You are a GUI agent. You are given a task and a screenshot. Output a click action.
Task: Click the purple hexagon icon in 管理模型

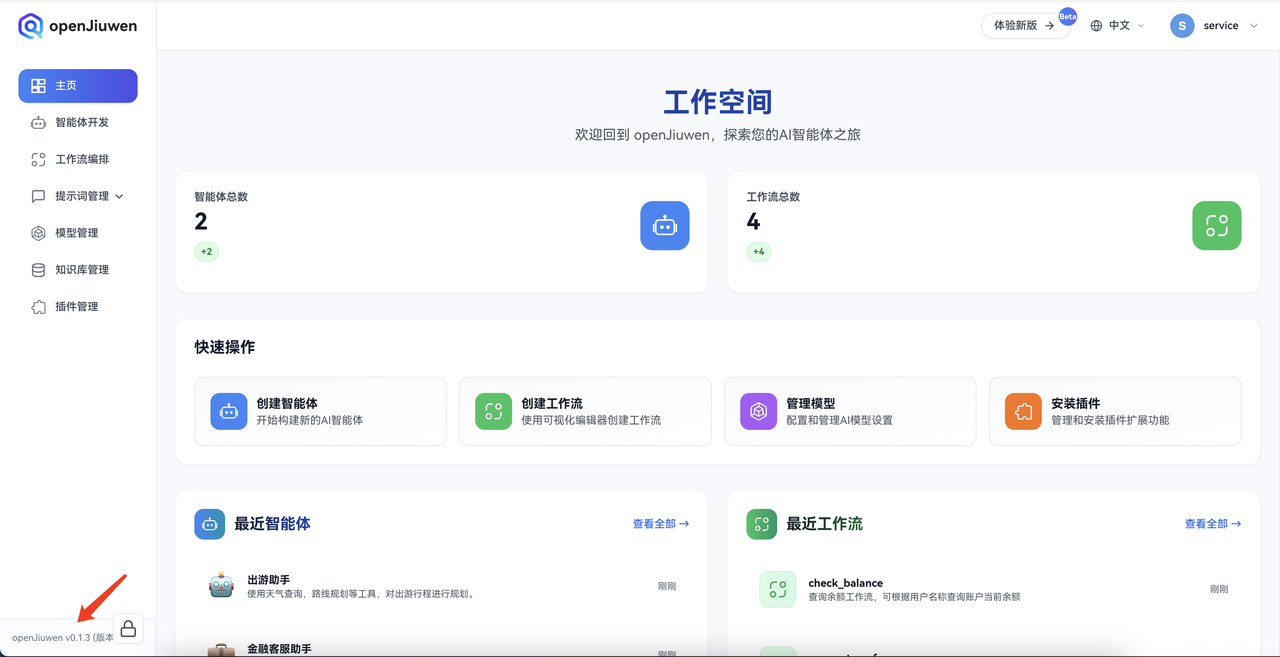[x=758, y=411]
